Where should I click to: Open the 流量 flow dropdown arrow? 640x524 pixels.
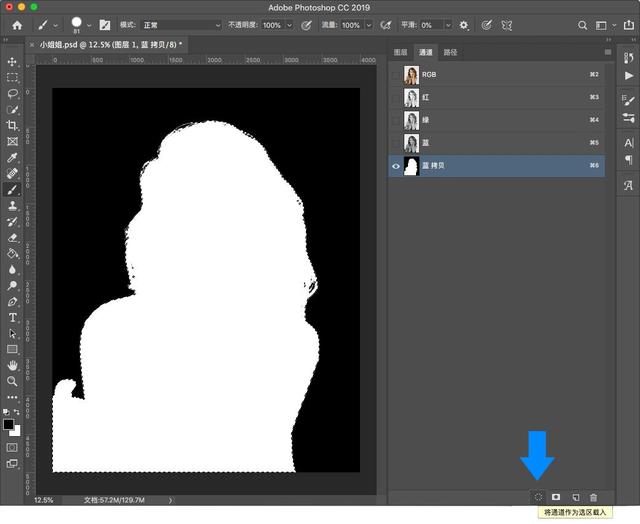(369, 25)
